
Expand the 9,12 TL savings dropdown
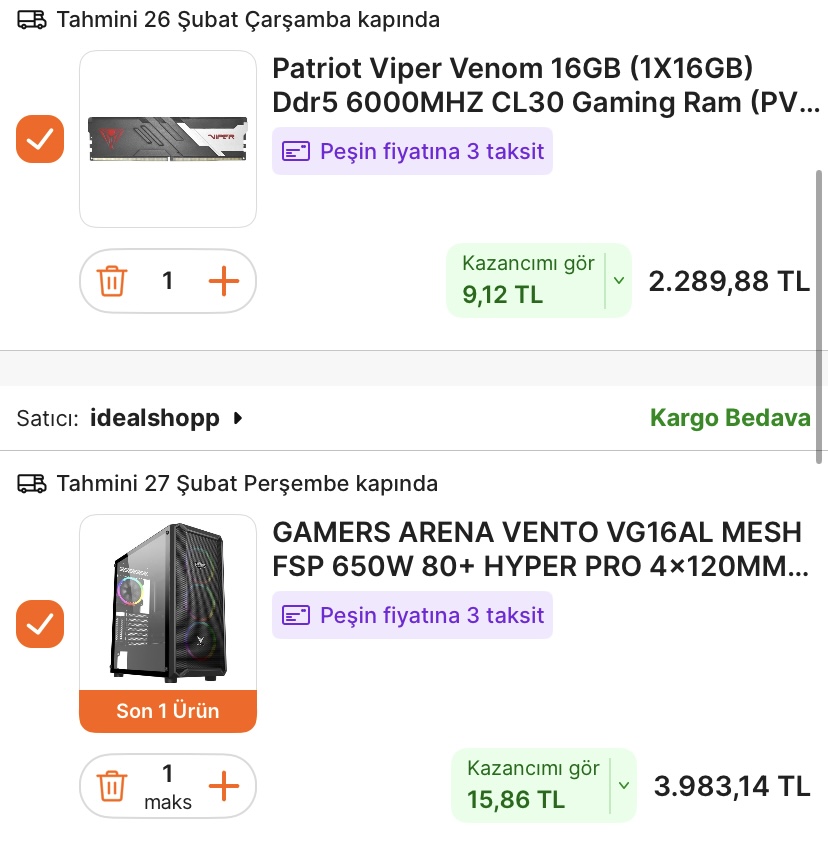point(618,281)
